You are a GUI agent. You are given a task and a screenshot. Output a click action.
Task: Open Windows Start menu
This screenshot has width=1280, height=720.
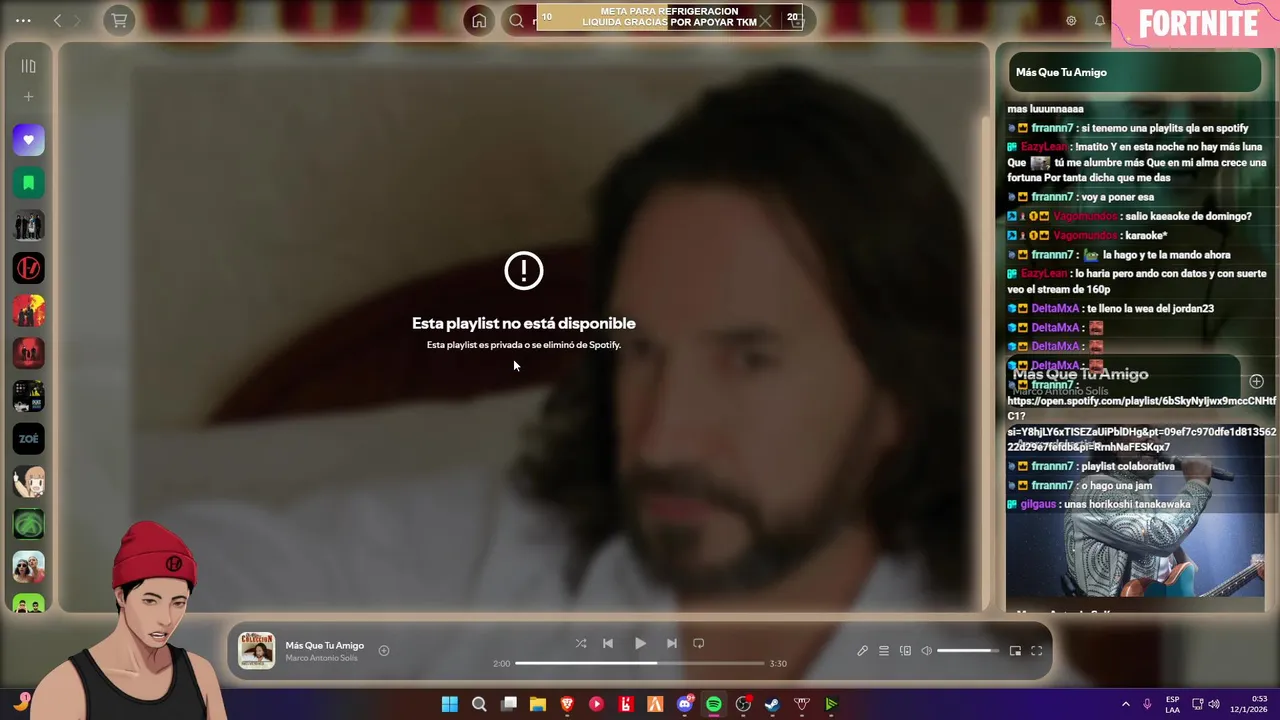pos(450,704)
